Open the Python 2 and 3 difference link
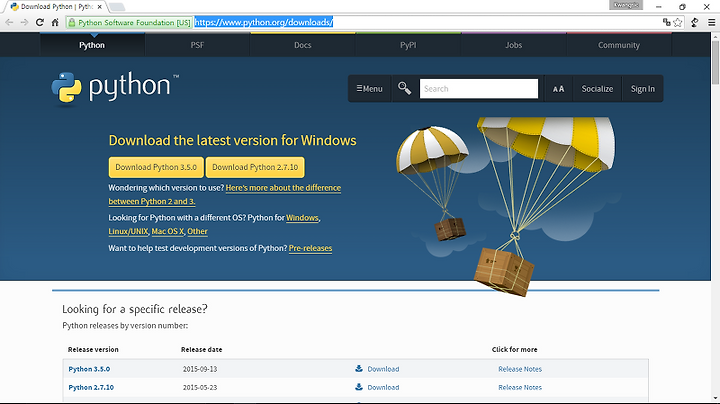 [283, 188]
